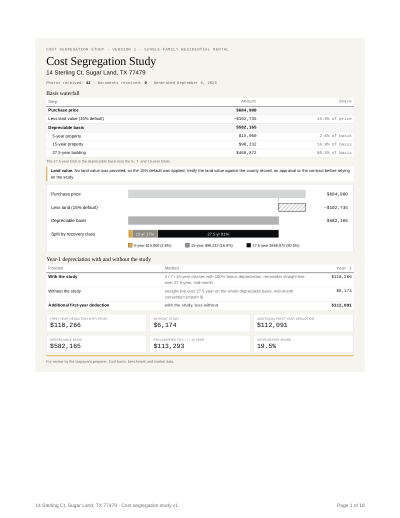Click the 'Additional first-year deduction' $112,091 summary card
This screenshot has height=518, width=400.
(x=303, y=323)
